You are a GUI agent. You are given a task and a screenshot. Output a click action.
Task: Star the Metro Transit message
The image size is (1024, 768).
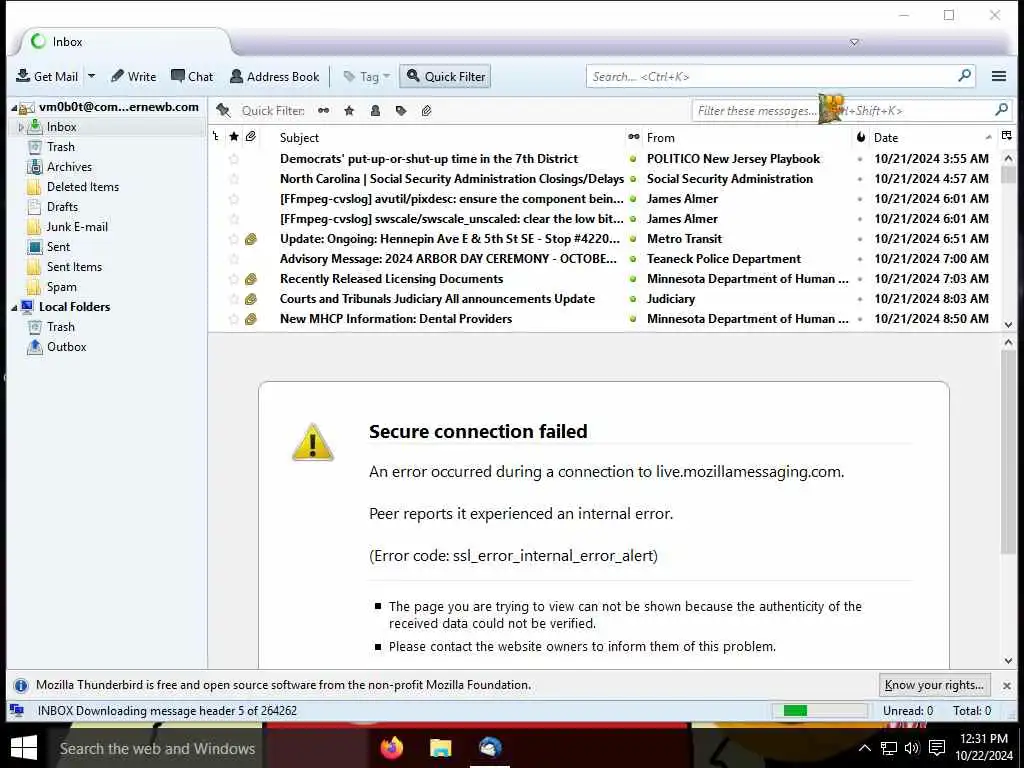click(234, 239)
